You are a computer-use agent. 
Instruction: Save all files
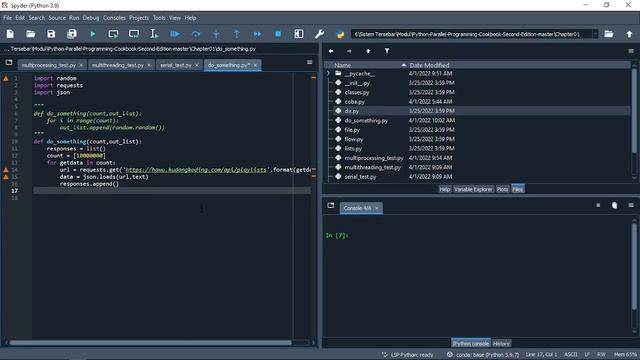(x=72, y=34)
